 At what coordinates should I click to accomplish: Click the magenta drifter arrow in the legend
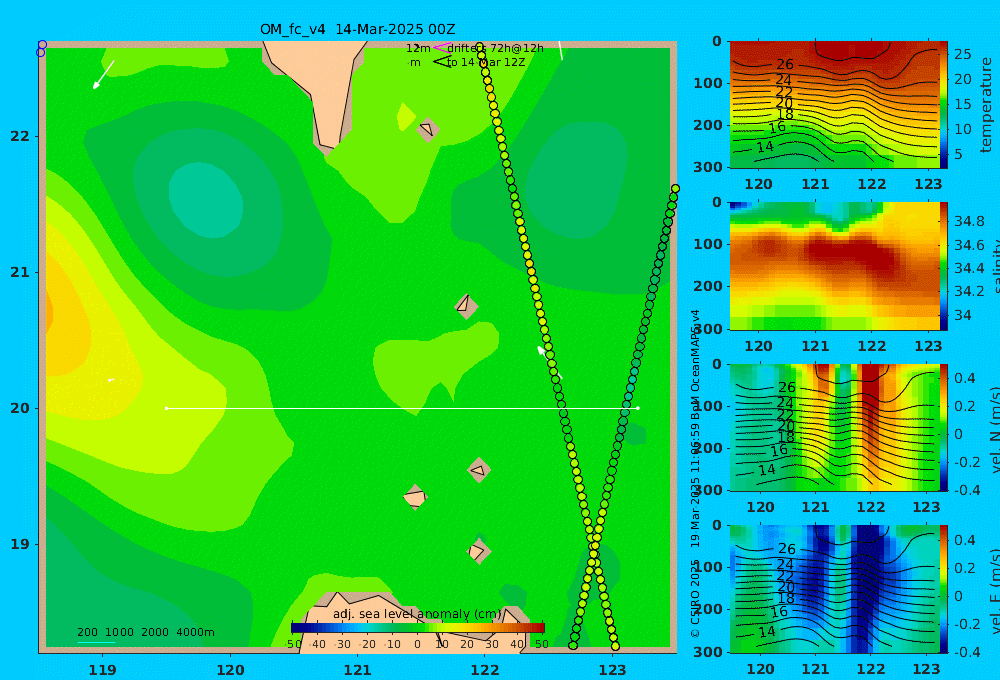point(441,47)
